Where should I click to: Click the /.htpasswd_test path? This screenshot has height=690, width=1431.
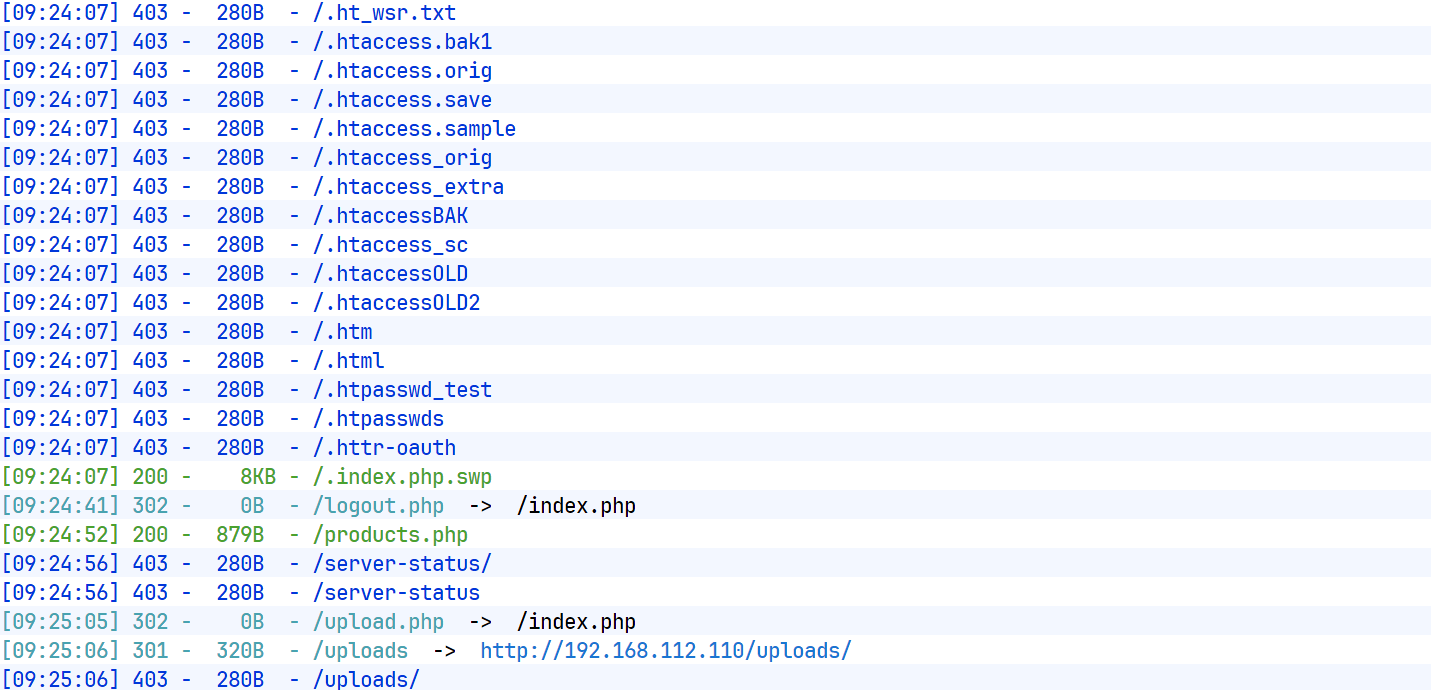click(x=402, y=390)
